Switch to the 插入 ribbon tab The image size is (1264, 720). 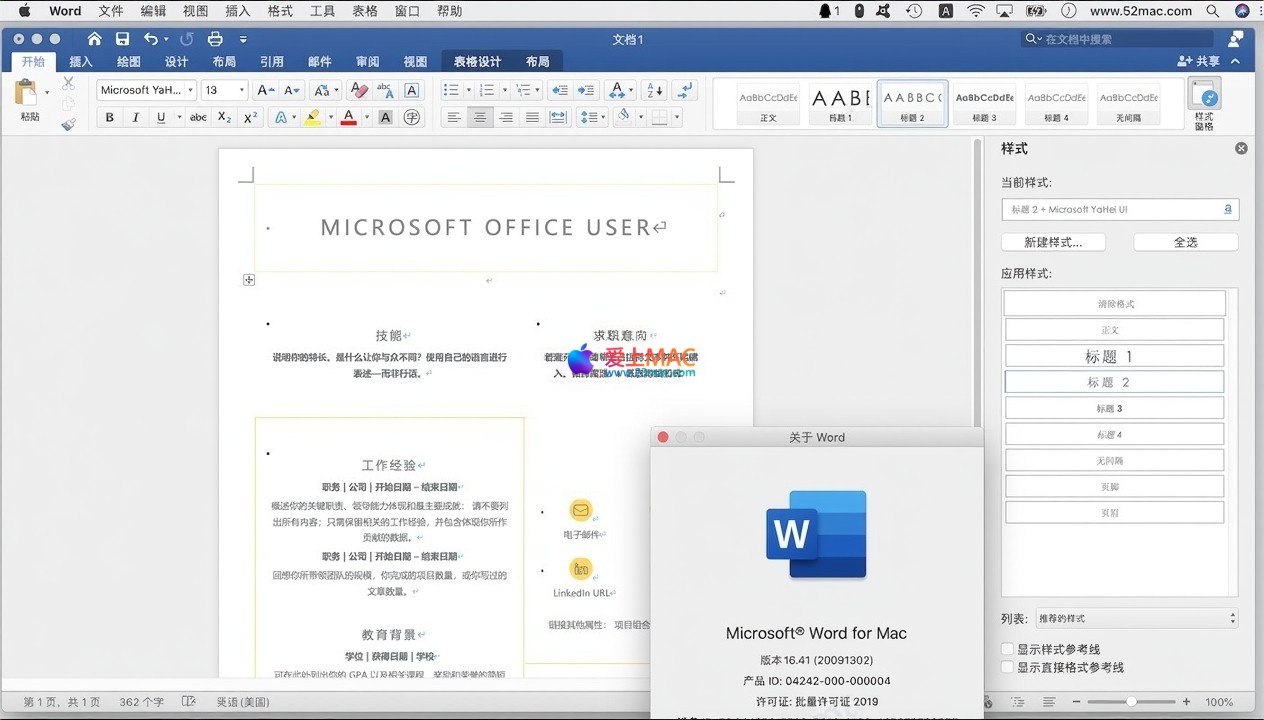click(81, 62)
